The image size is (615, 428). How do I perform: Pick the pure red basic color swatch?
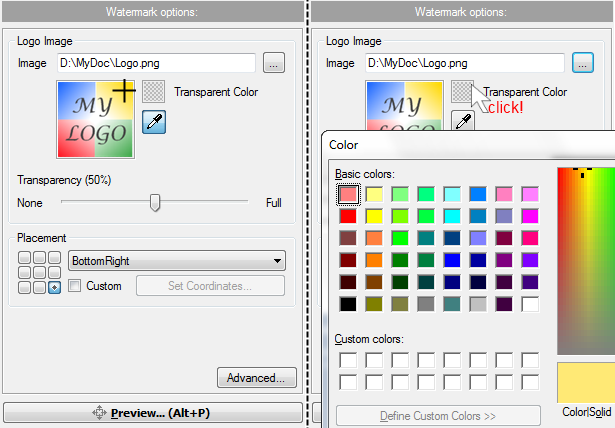[x=348, y=216]
